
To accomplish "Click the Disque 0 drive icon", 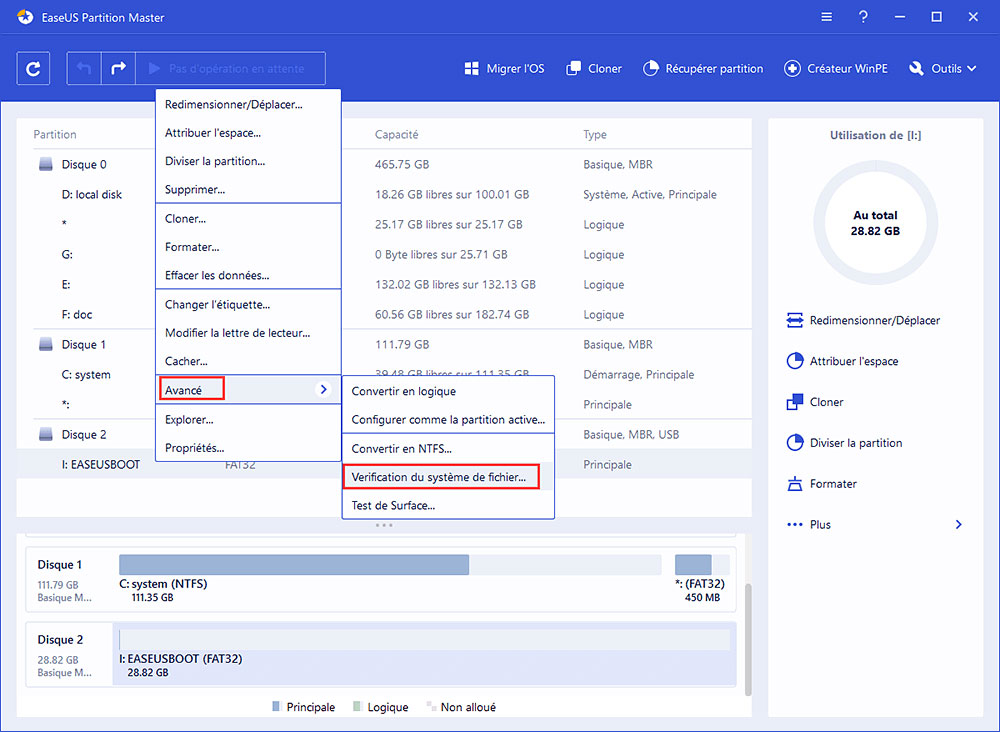I will point(46,165).
